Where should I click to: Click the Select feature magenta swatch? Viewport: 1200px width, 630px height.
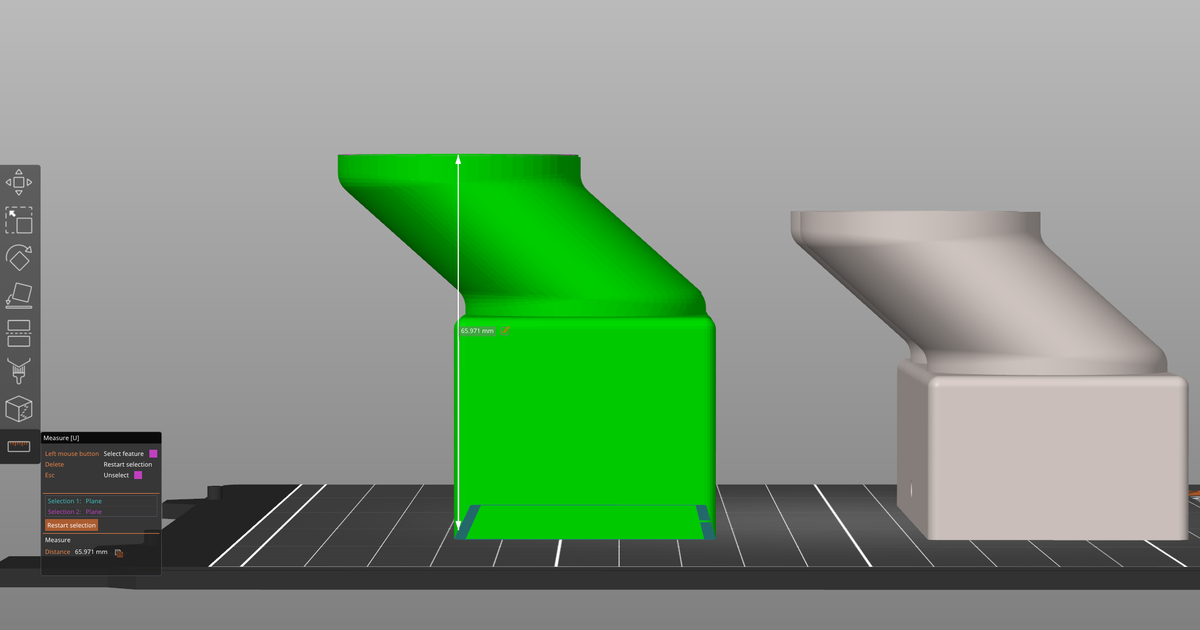(x=153, y=454)
